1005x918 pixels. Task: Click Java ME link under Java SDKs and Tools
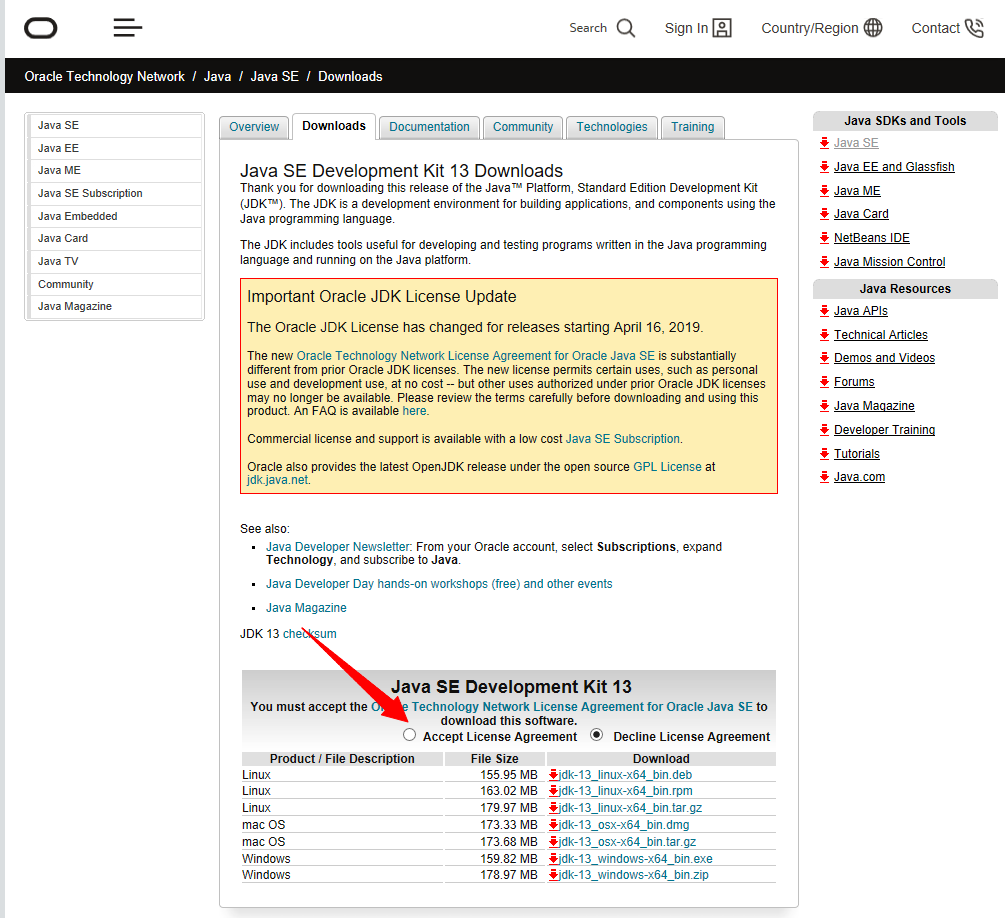(857, 190)
